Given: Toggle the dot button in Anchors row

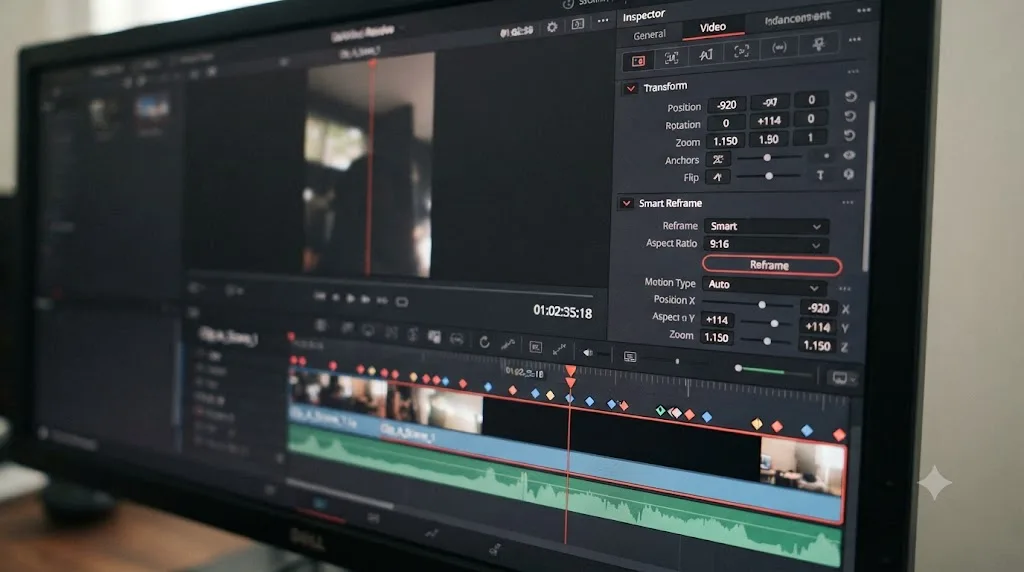Looking at the screenshot, I should point(826,156).
